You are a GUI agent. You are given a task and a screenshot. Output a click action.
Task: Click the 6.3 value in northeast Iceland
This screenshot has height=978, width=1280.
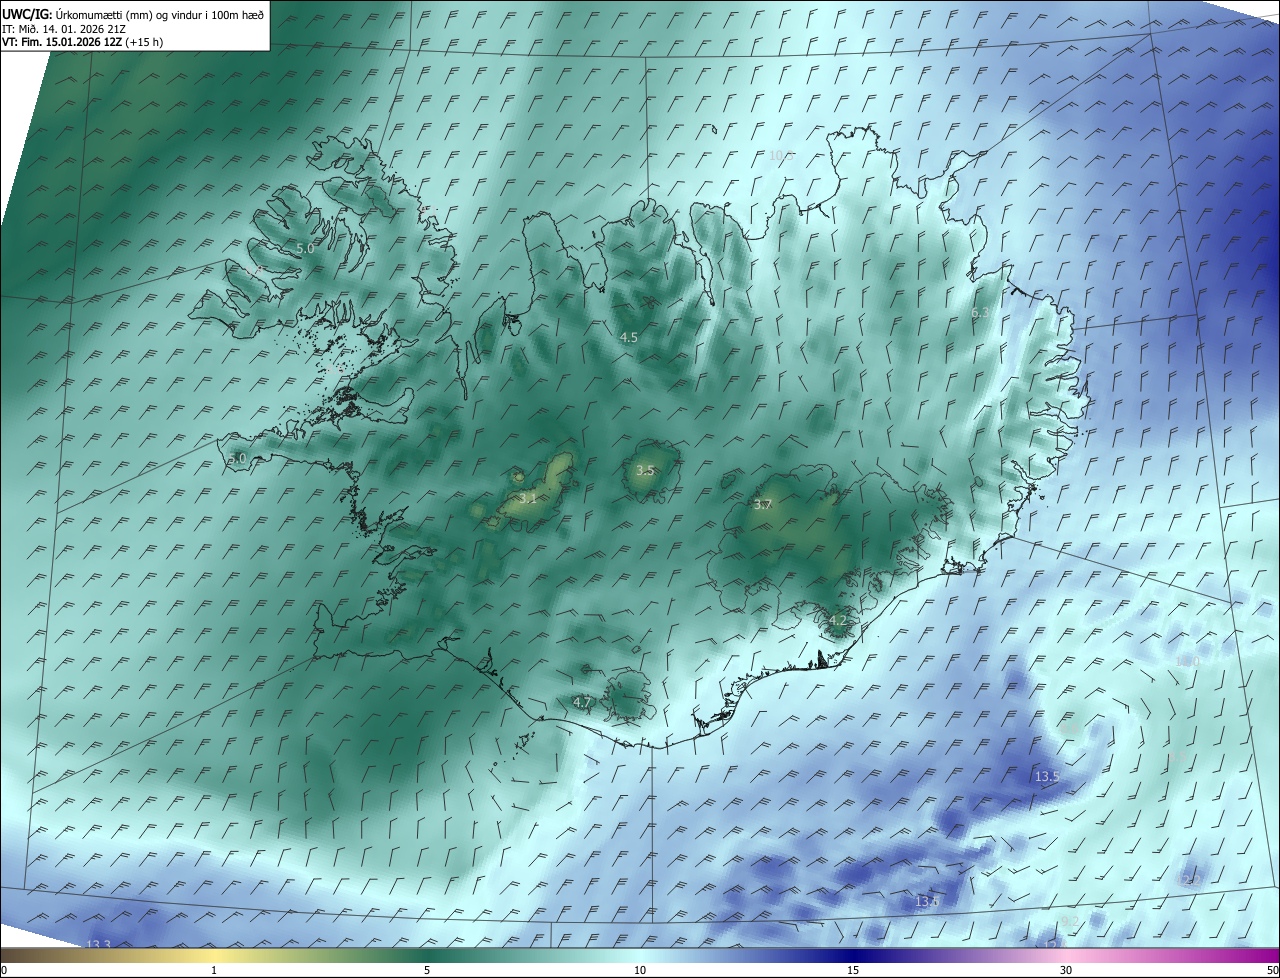(981, 313)
